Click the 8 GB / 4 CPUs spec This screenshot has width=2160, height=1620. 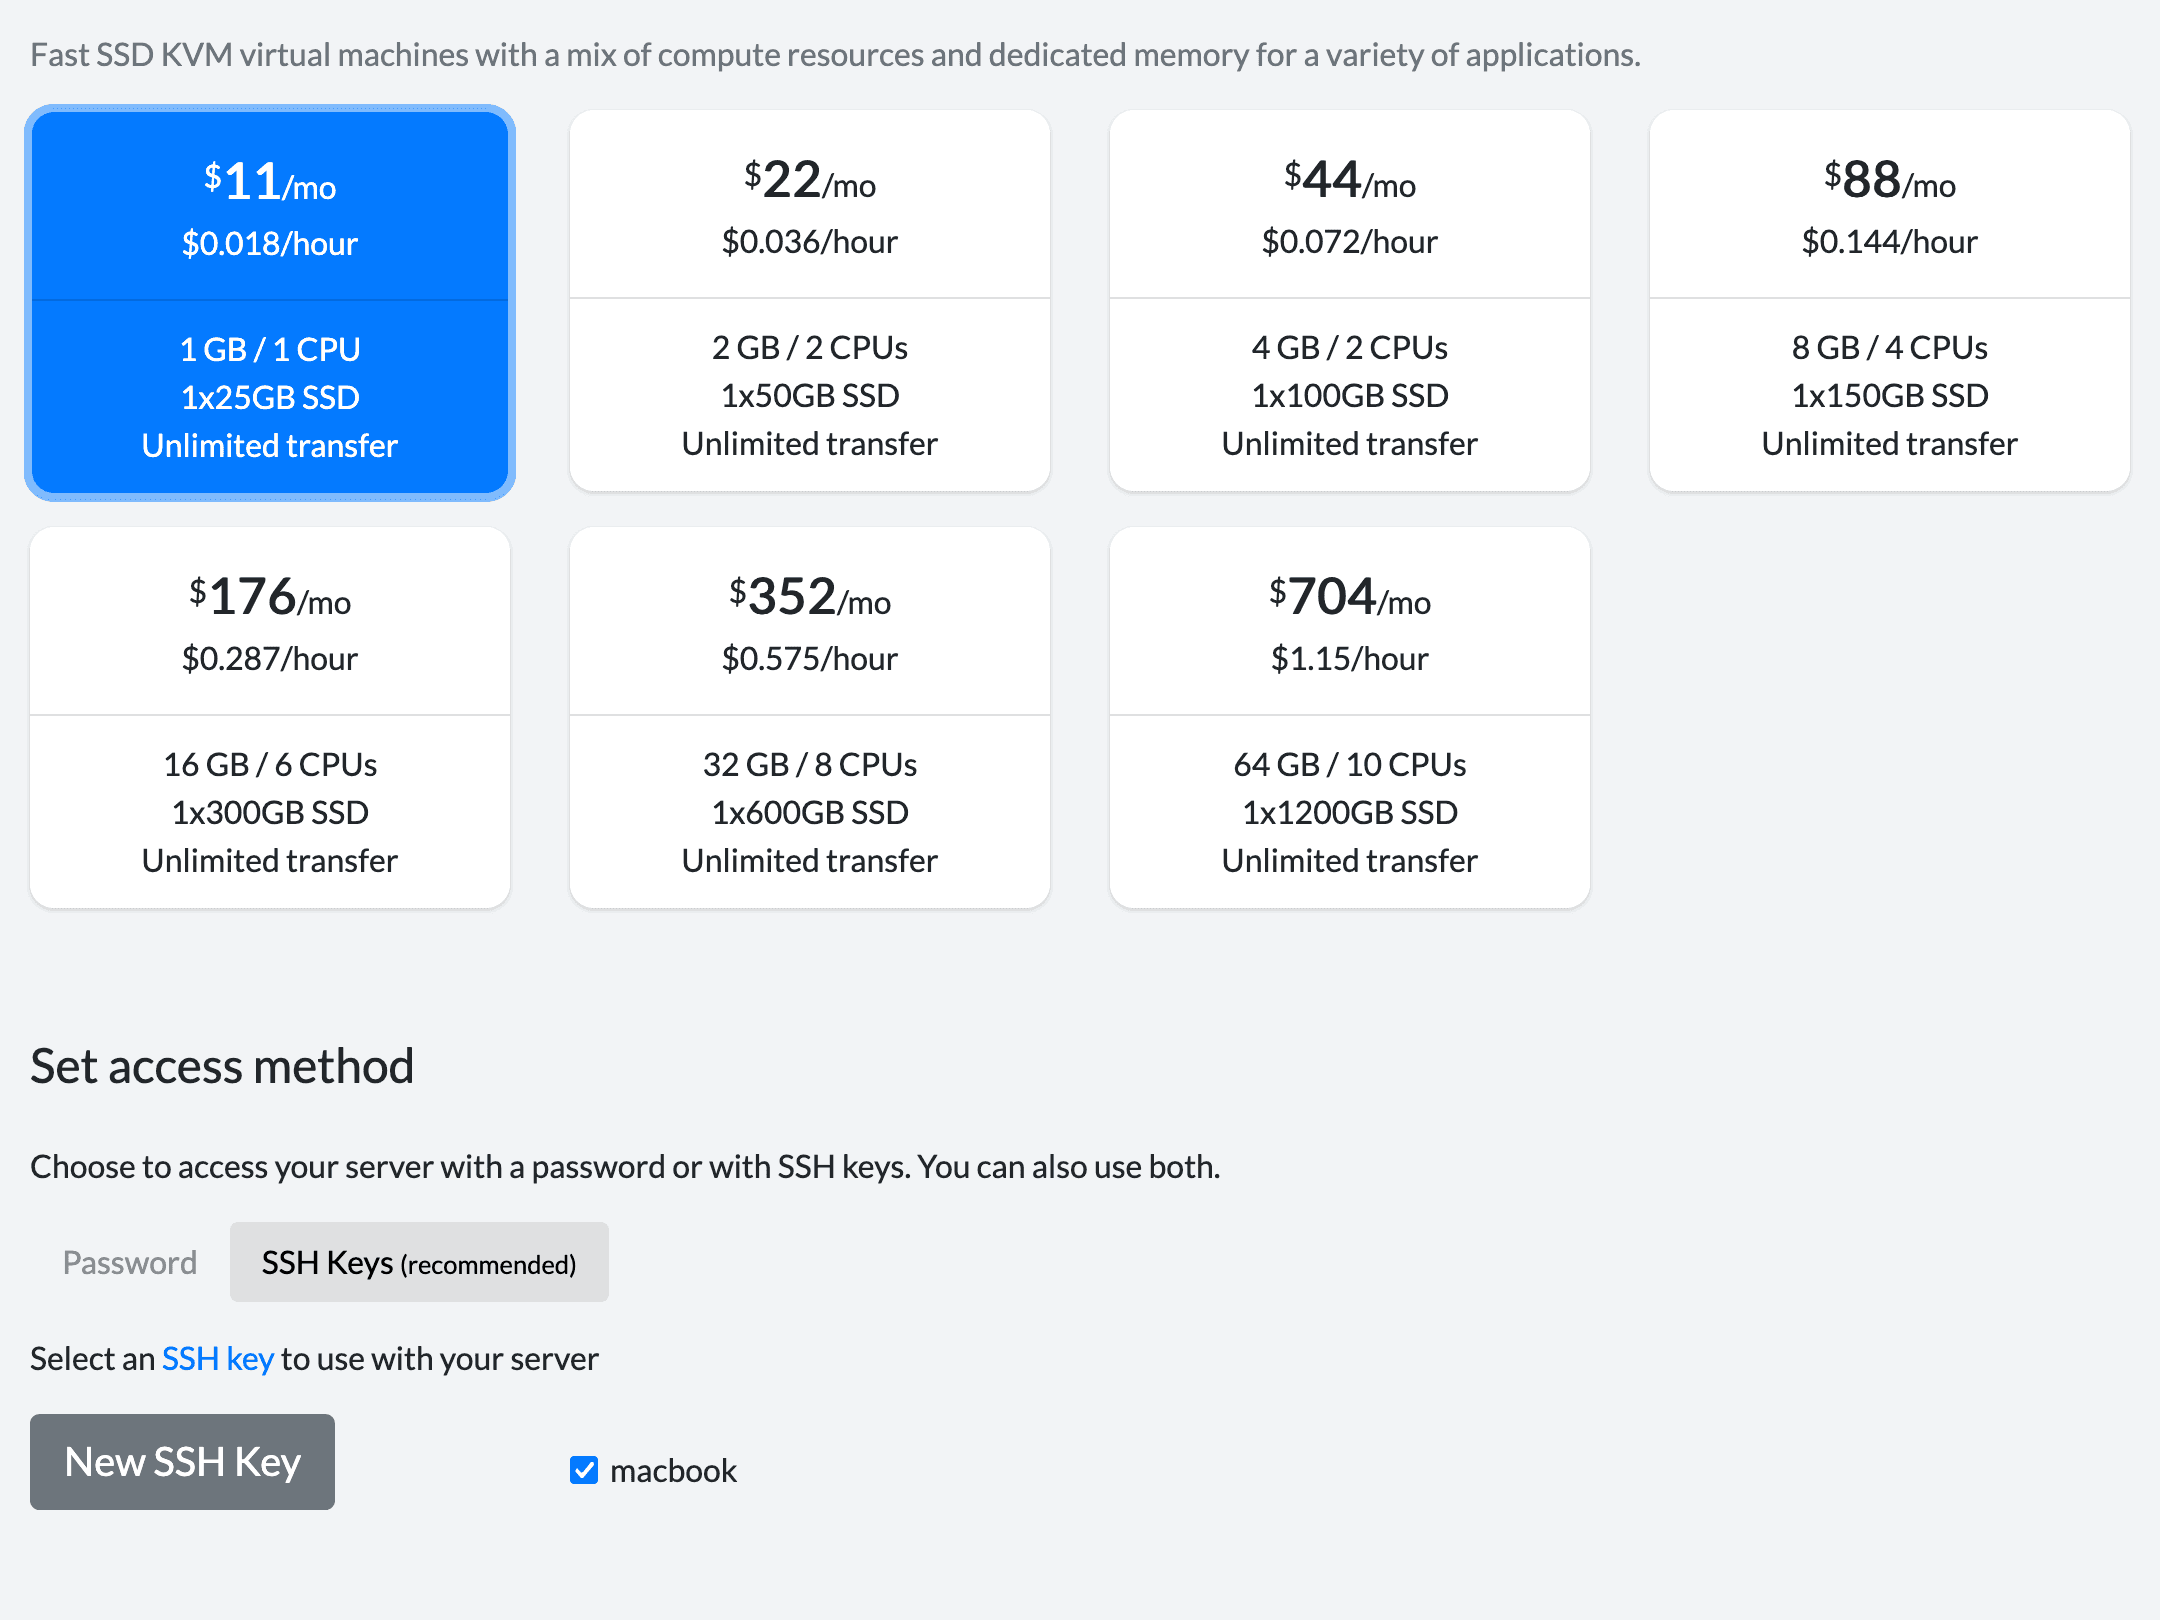pyautogui.click(x=1890, y=347)
